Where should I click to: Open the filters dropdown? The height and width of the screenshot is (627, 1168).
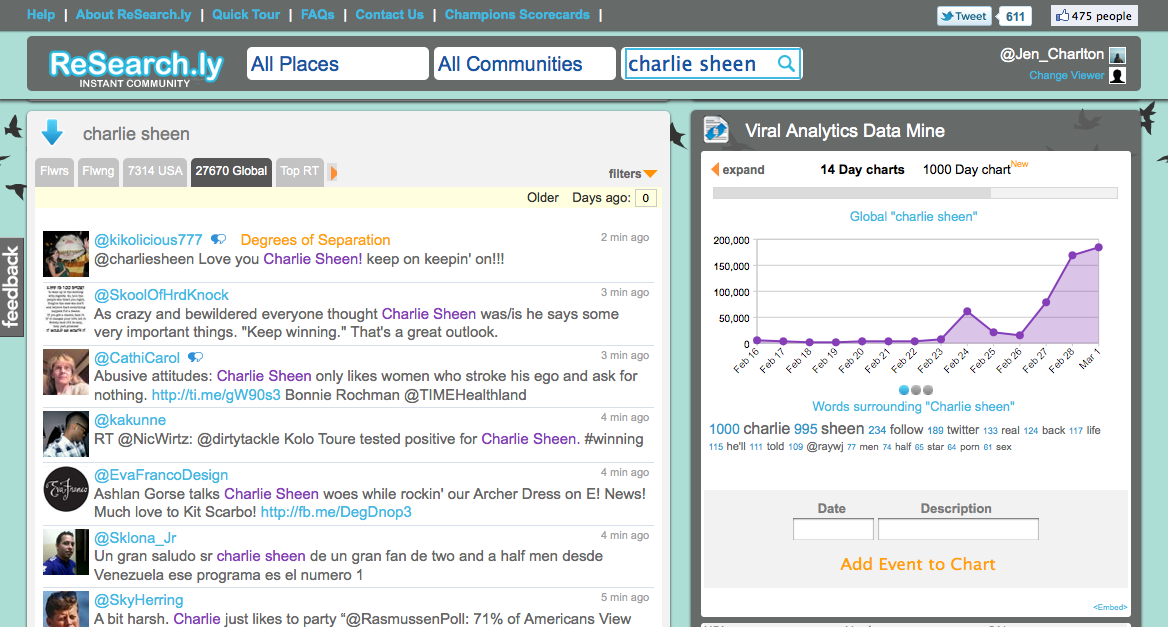coord(632,174)
